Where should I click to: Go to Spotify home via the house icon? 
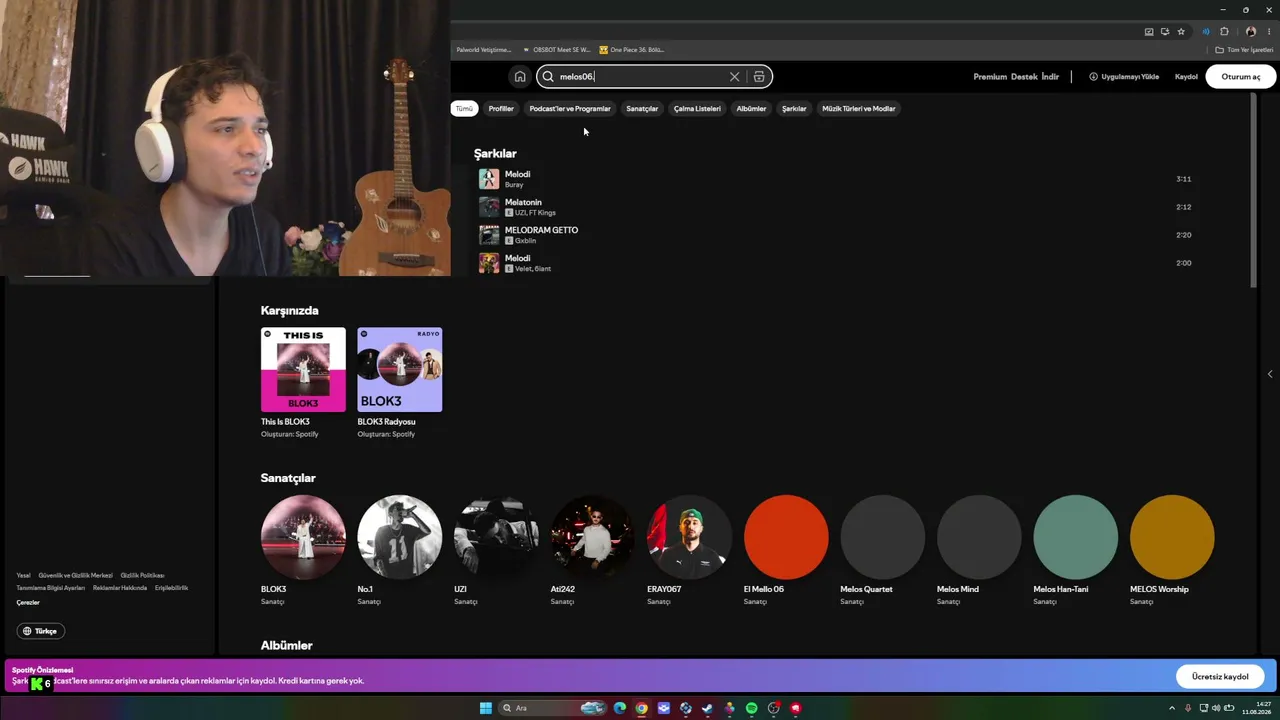point(520,76)
